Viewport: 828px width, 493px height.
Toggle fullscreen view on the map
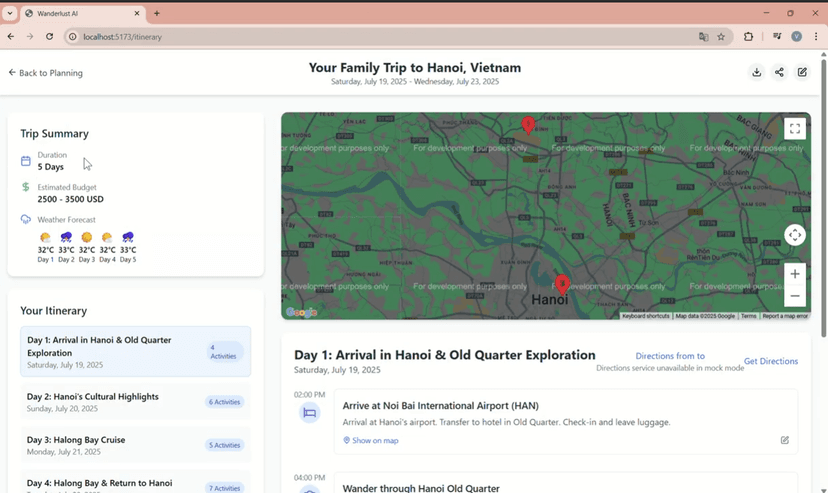click(794, 129)
